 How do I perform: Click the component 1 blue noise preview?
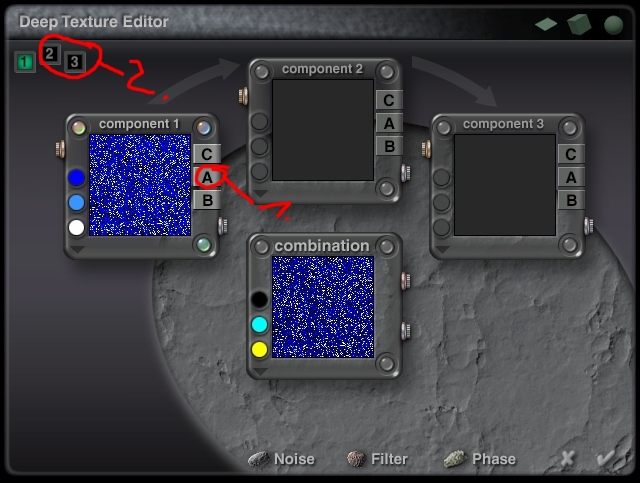140,185
